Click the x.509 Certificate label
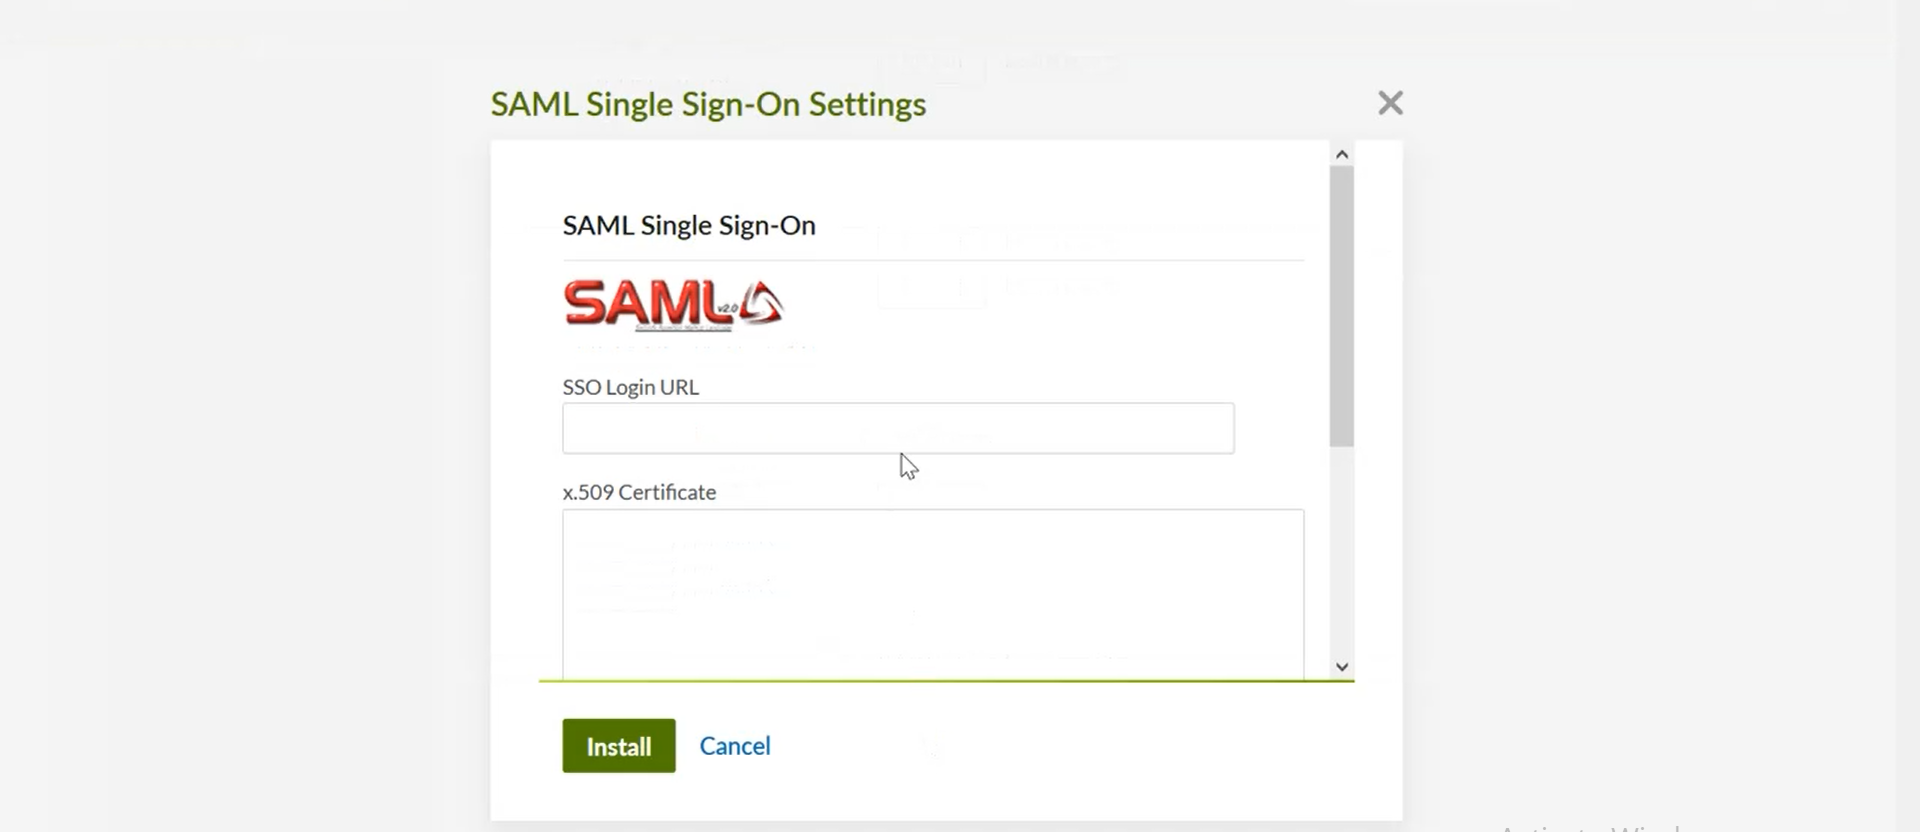1920x832 pixels. 639,491
